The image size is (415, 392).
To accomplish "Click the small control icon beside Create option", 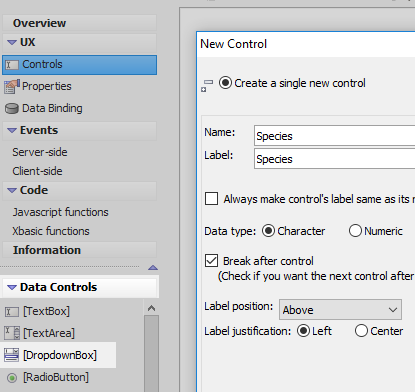I will coord(207,85).
